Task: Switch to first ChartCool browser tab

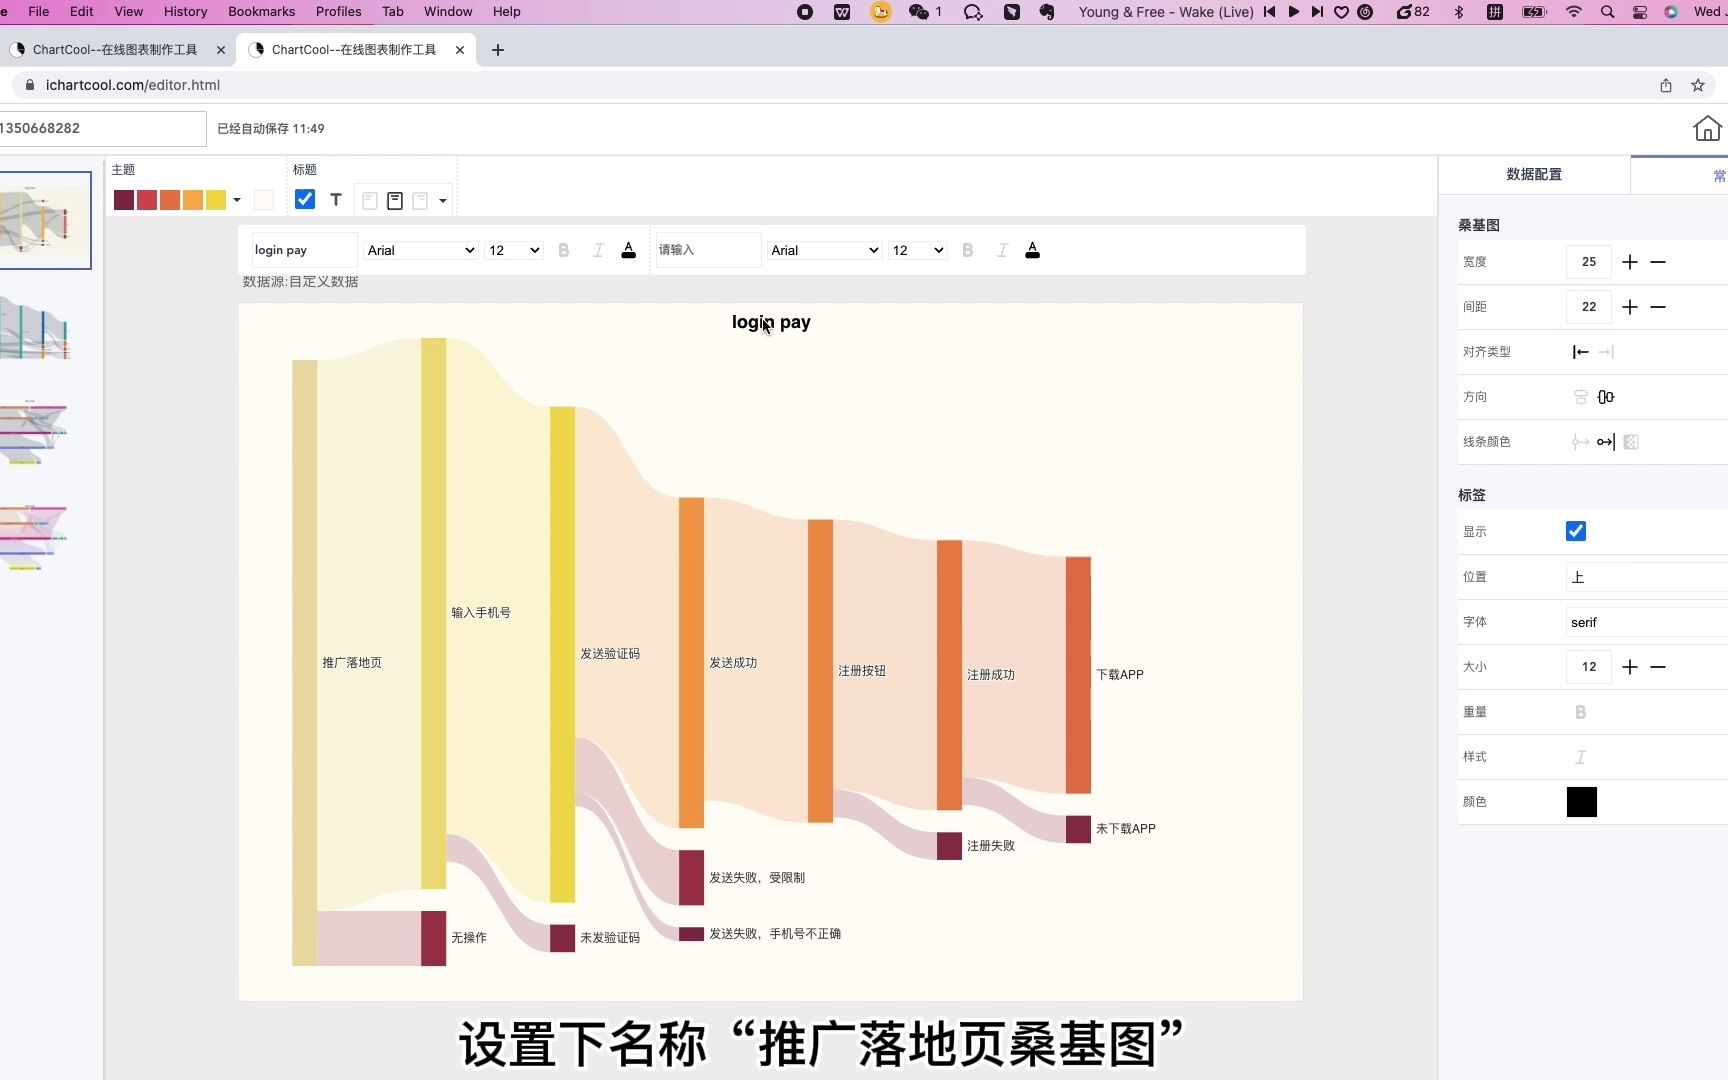Action: pyautogui.click(x=115, y=49)
